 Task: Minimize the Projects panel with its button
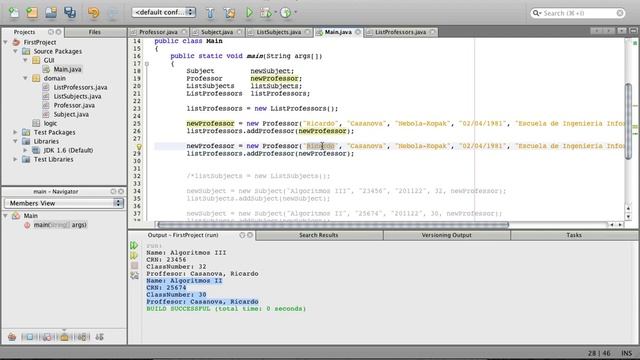51,32
